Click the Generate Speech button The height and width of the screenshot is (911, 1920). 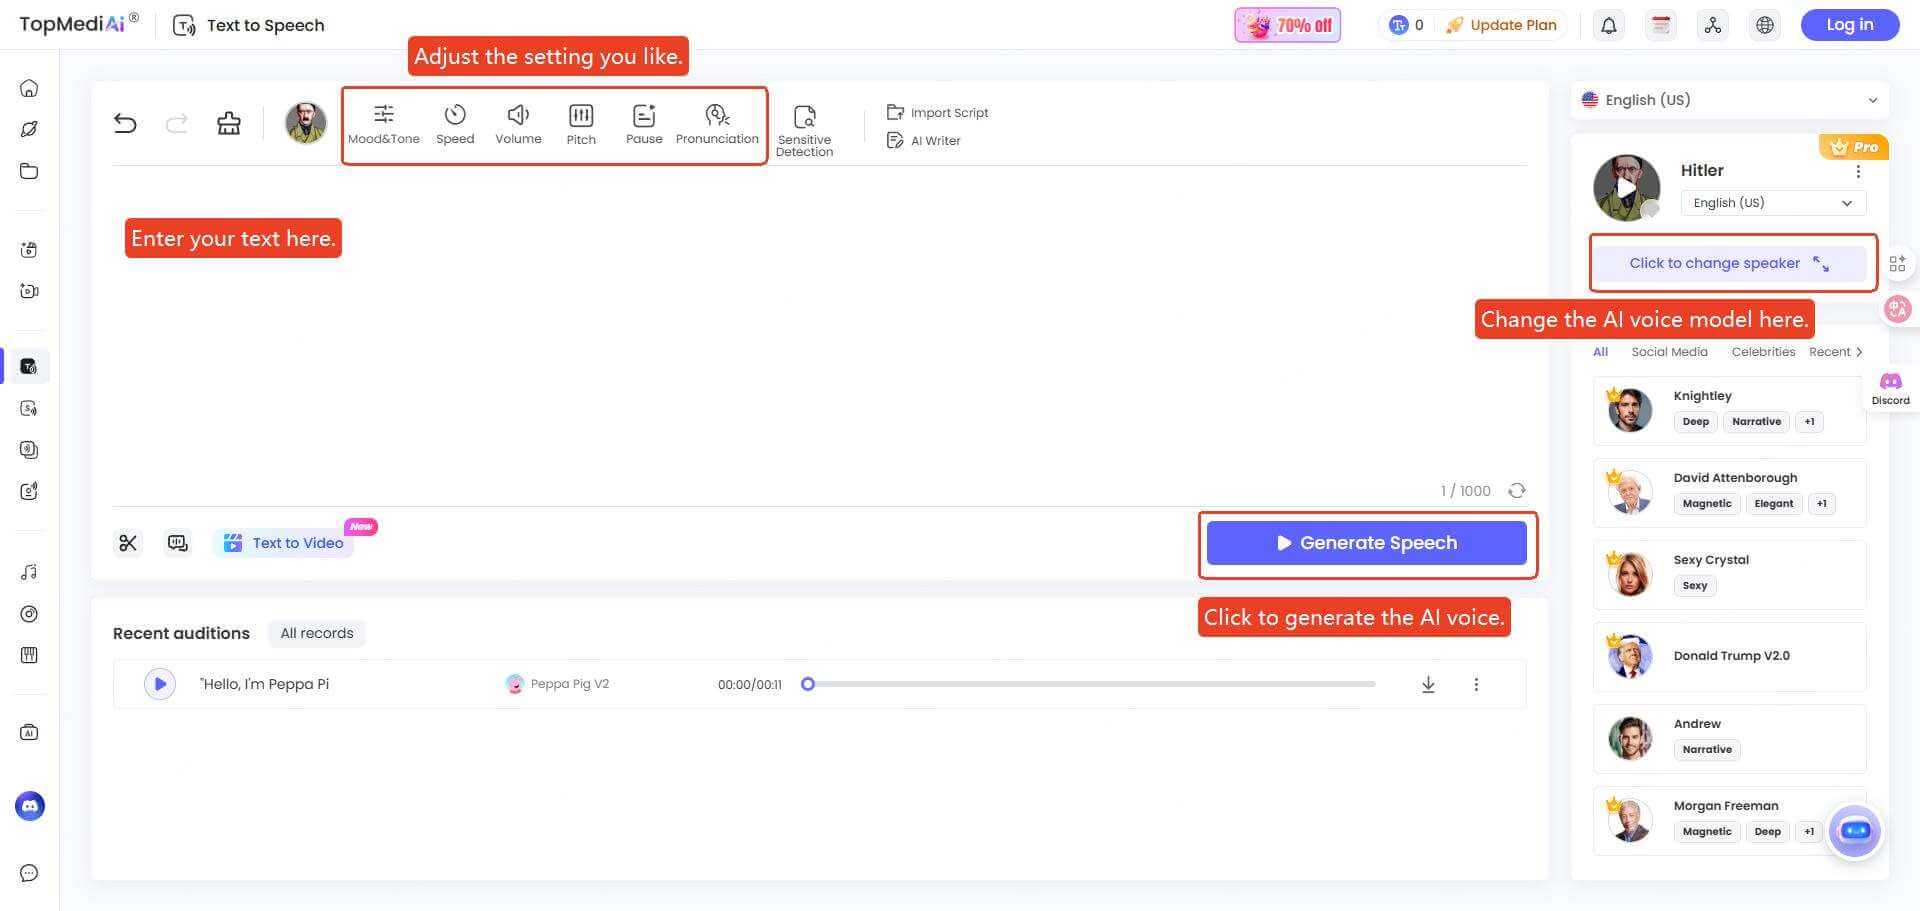(x=1367, y=542)
